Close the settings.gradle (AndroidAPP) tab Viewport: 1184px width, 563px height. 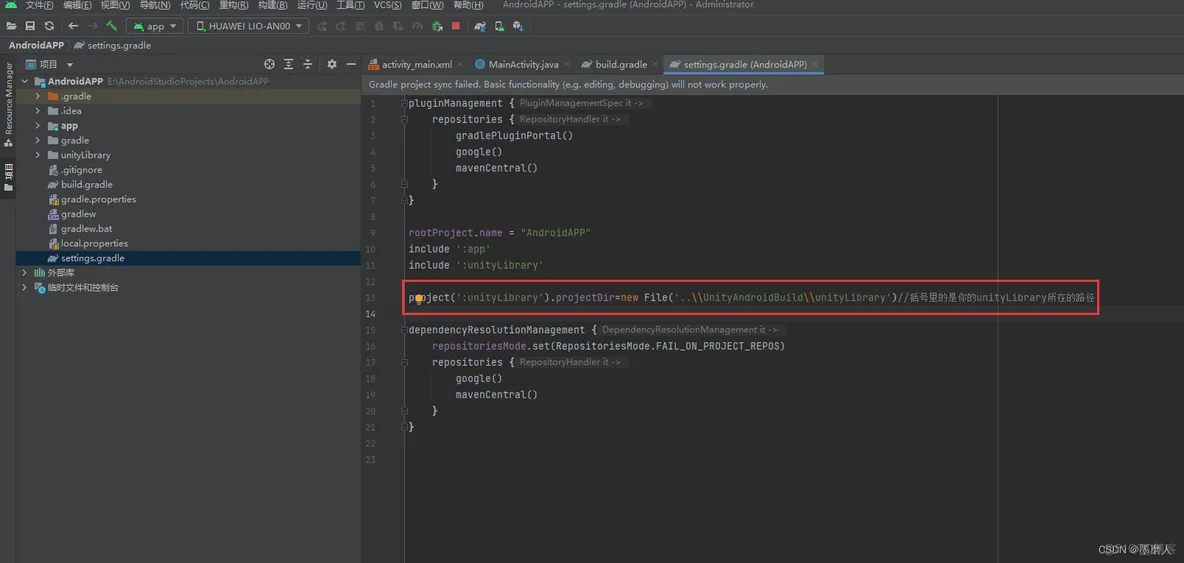815,65
